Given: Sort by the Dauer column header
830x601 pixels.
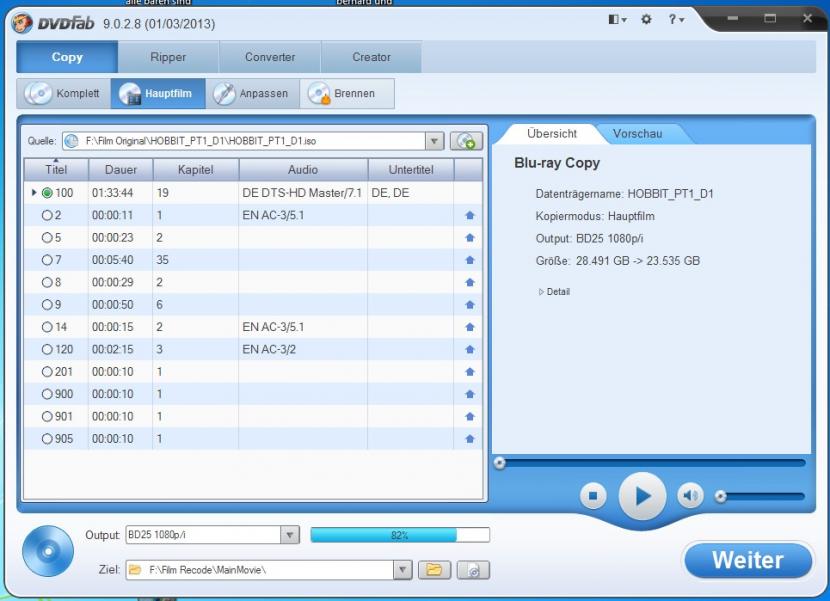Looking at the screenshot, I should coord(121,170).
